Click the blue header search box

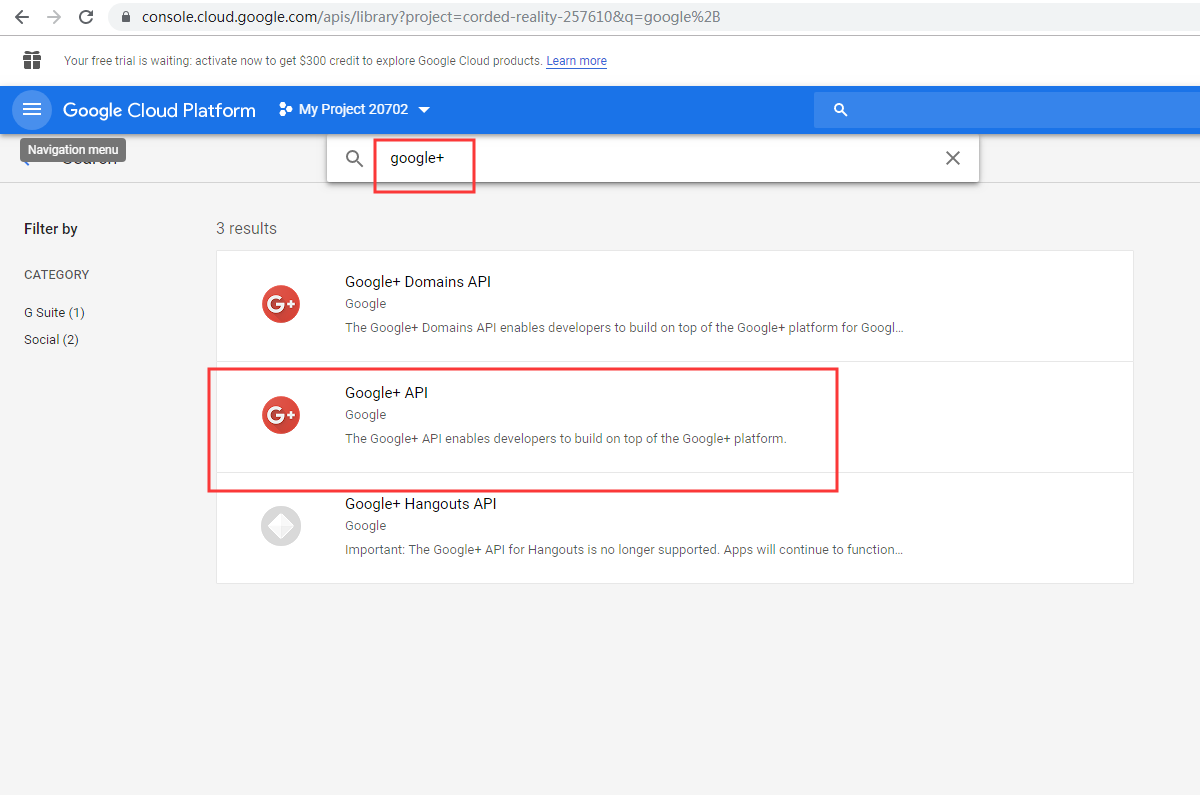pos(1007,110)
